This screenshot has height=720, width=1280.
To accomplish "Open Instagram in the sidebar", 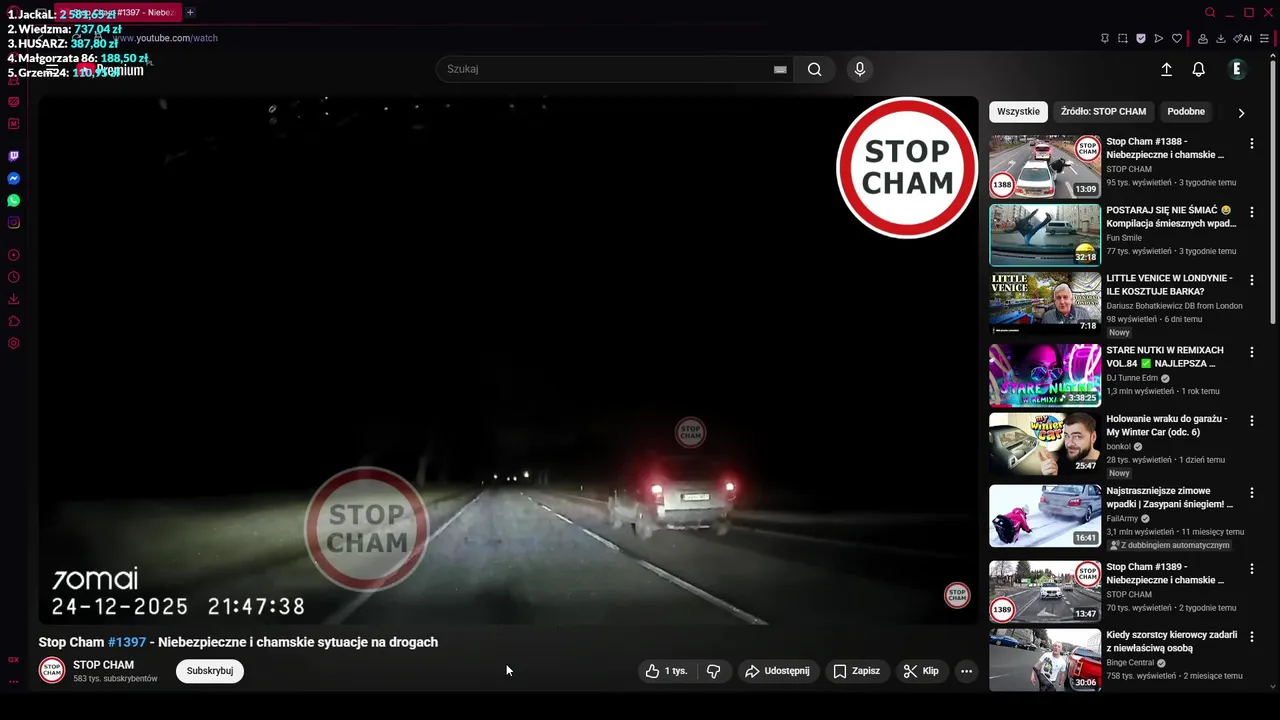I will point(14,222).
